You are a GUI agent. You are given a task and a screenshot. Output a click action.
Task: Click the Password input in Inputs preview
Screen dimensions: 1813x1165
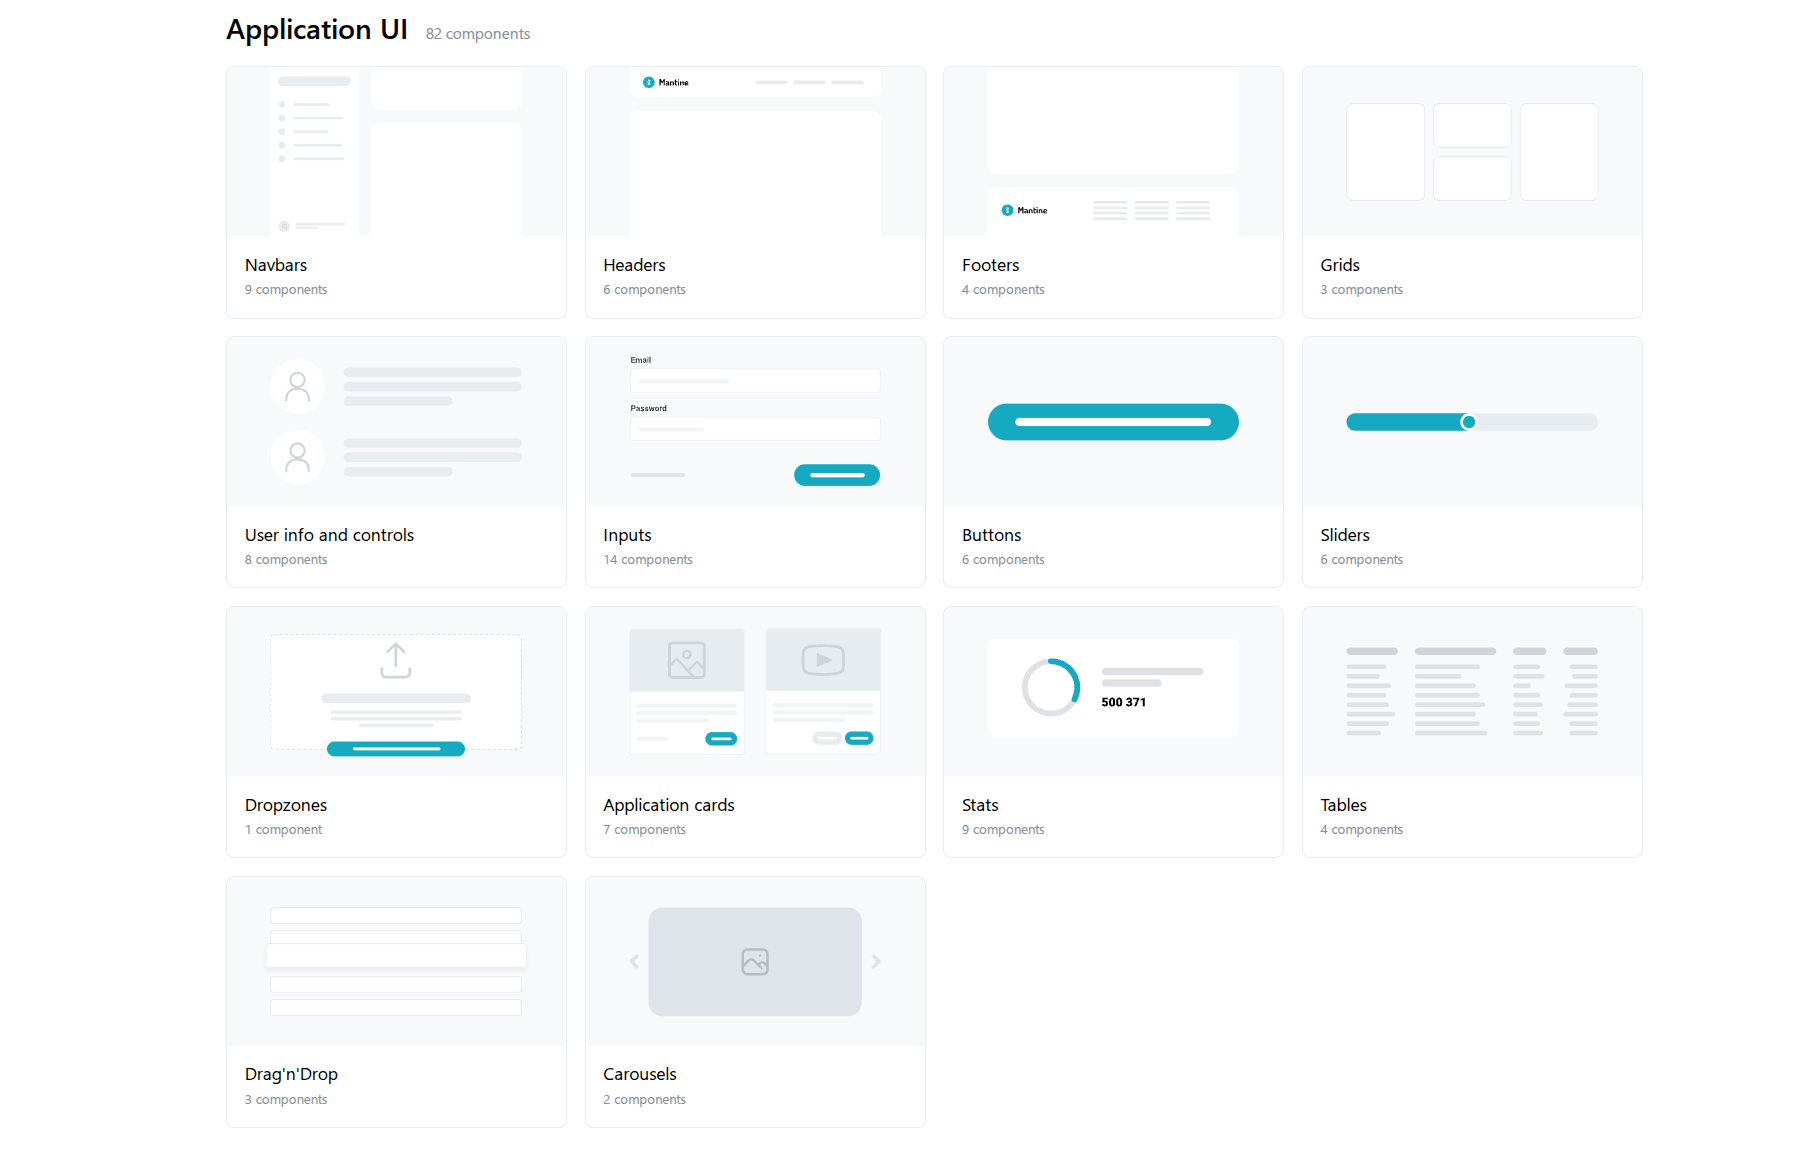[x=754, y=429]
